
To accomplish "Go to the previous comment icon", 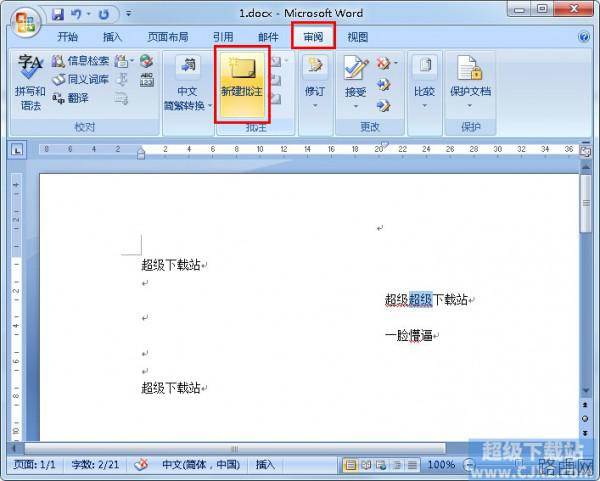I will click(x=276, y=80).
